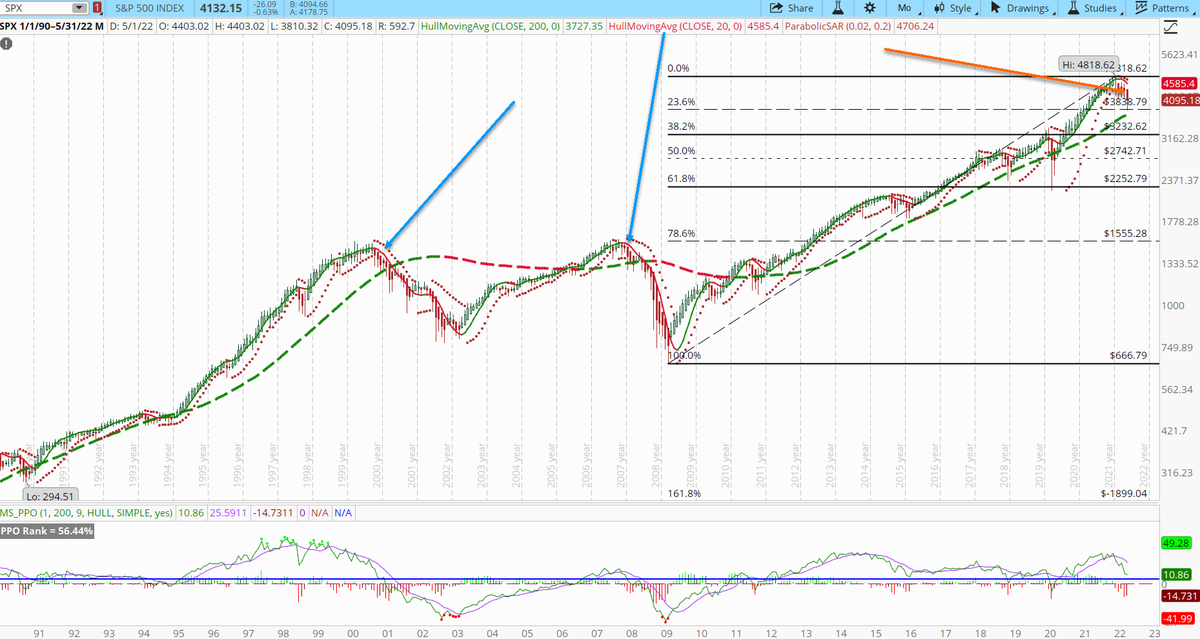The image size is (1200, 639).
Task: Open the beaker flask quick-study icon
Action: (838, 8)
